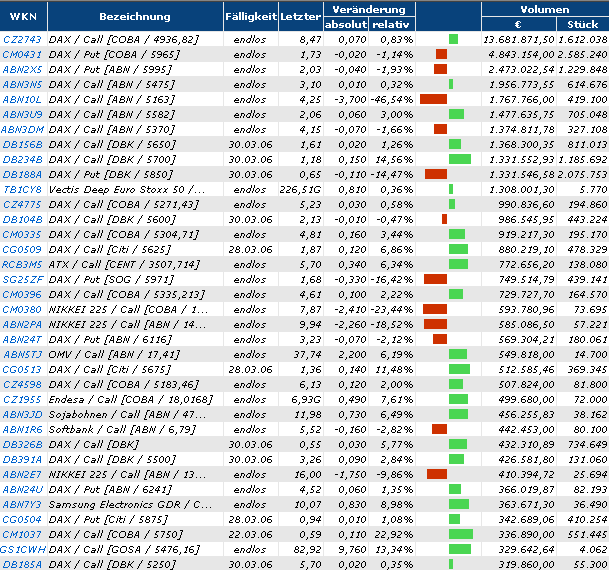Open the DB326B WKN link
The width and height of the screenshot is (609, 570).
tap(23, 444)
